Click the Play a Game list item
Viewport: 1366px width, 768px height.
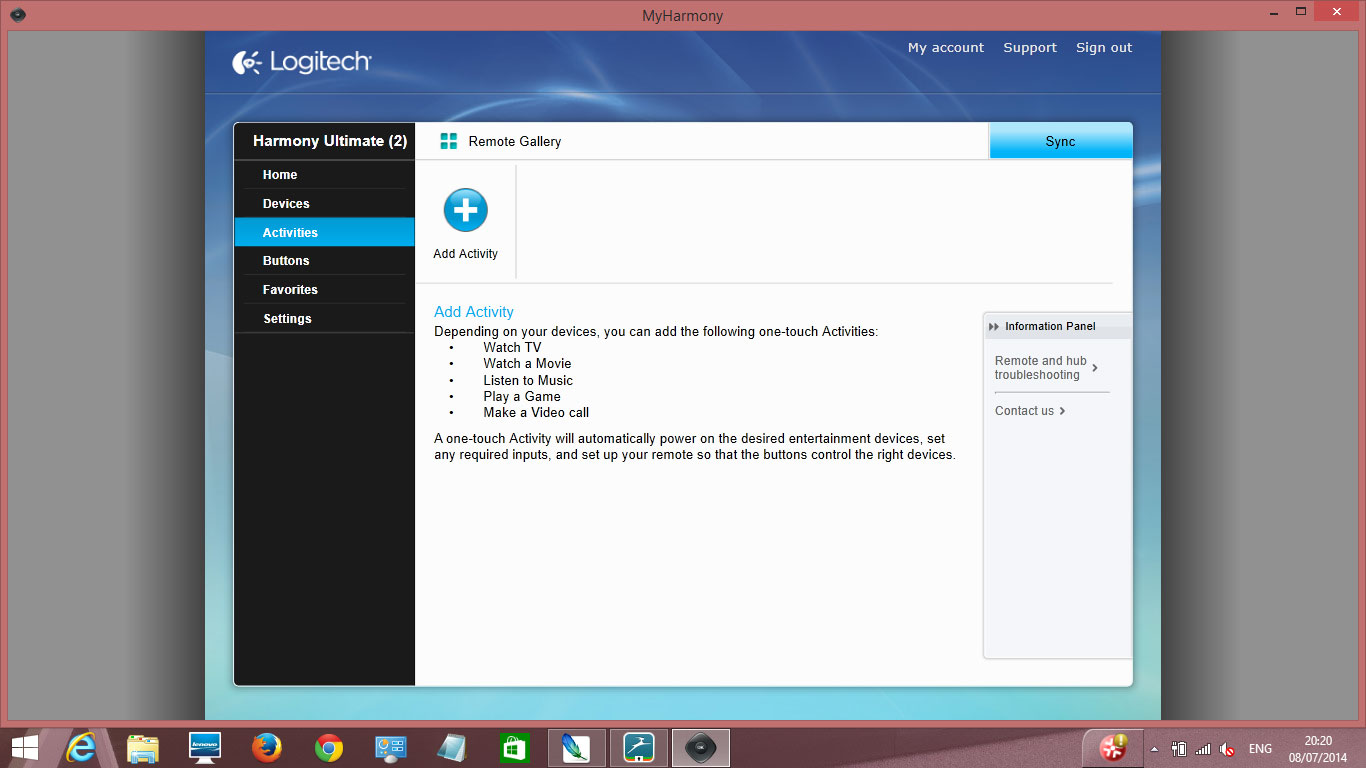click(522, 396)
